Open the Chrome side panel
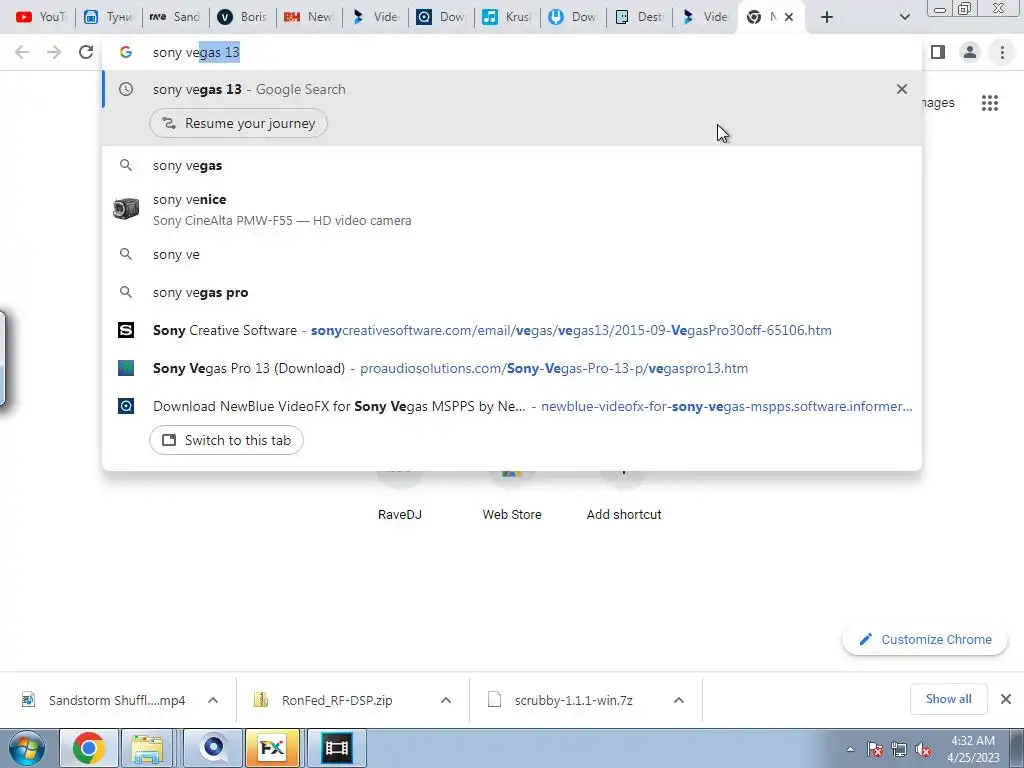The image size is (1024, 768). click(938, 52)
